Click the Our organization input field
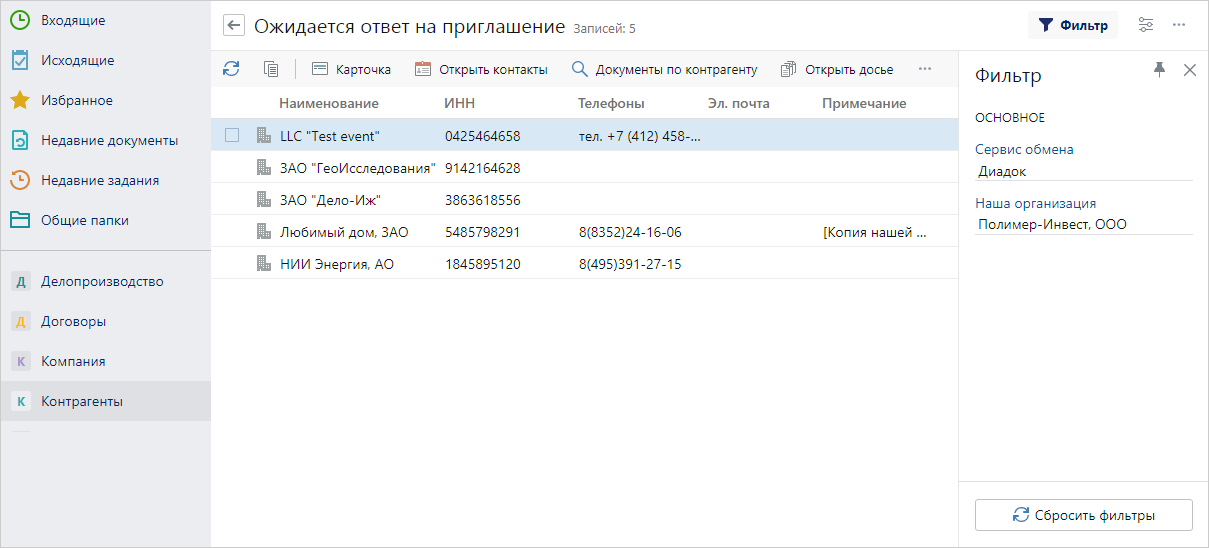 (x=1083, y=224)
